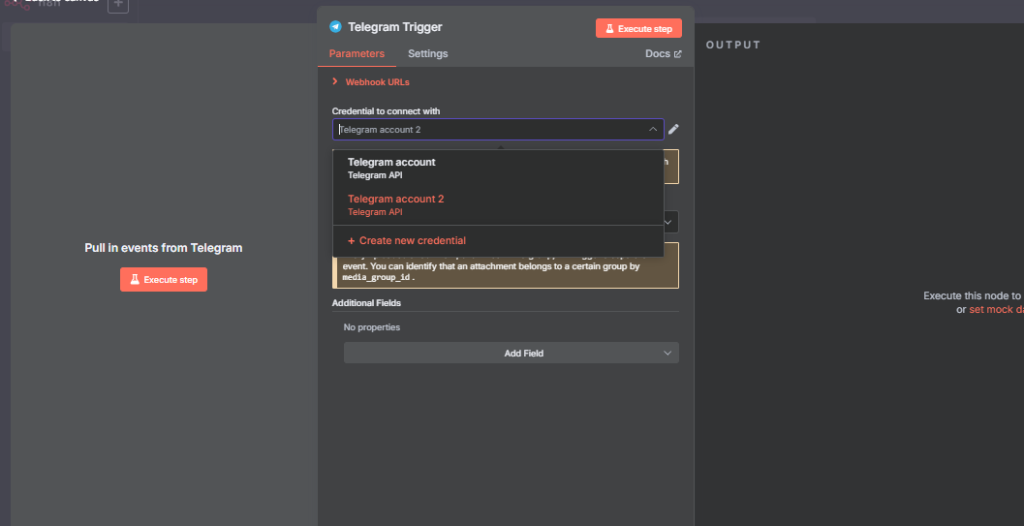The image size is (1024, 526).
Task: Click the OUTPUT panel heading
Action: (733, 45)
